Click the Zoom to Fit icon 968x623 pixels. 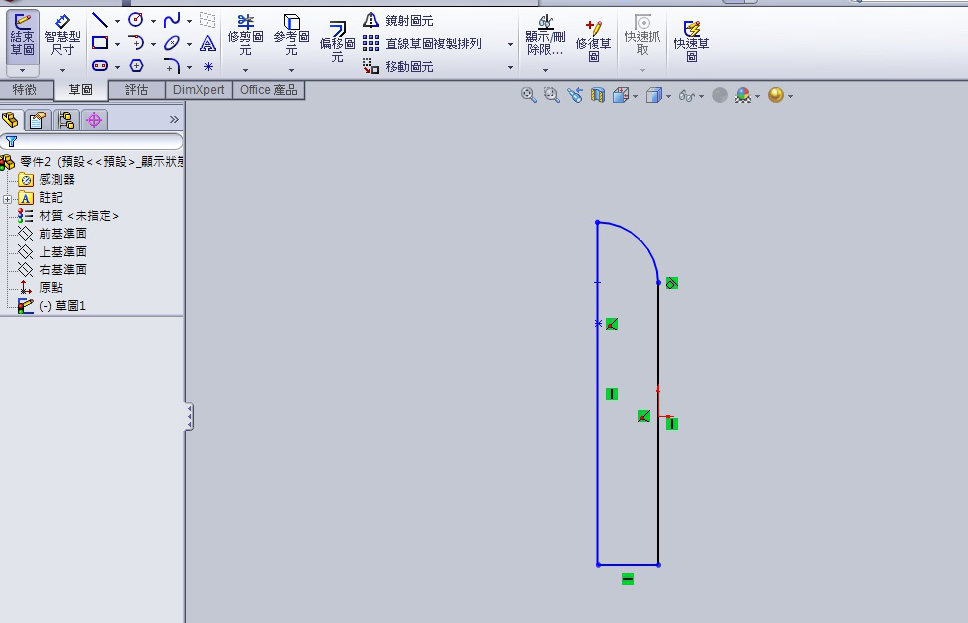(x=529, y=95)
